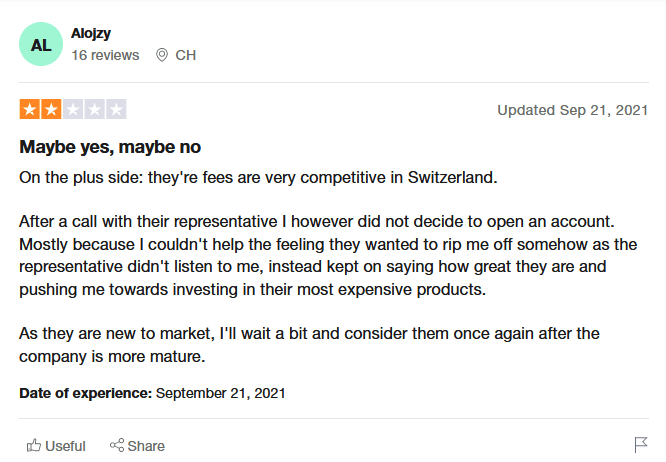Open the AL avatar circle

pos(41,44)
